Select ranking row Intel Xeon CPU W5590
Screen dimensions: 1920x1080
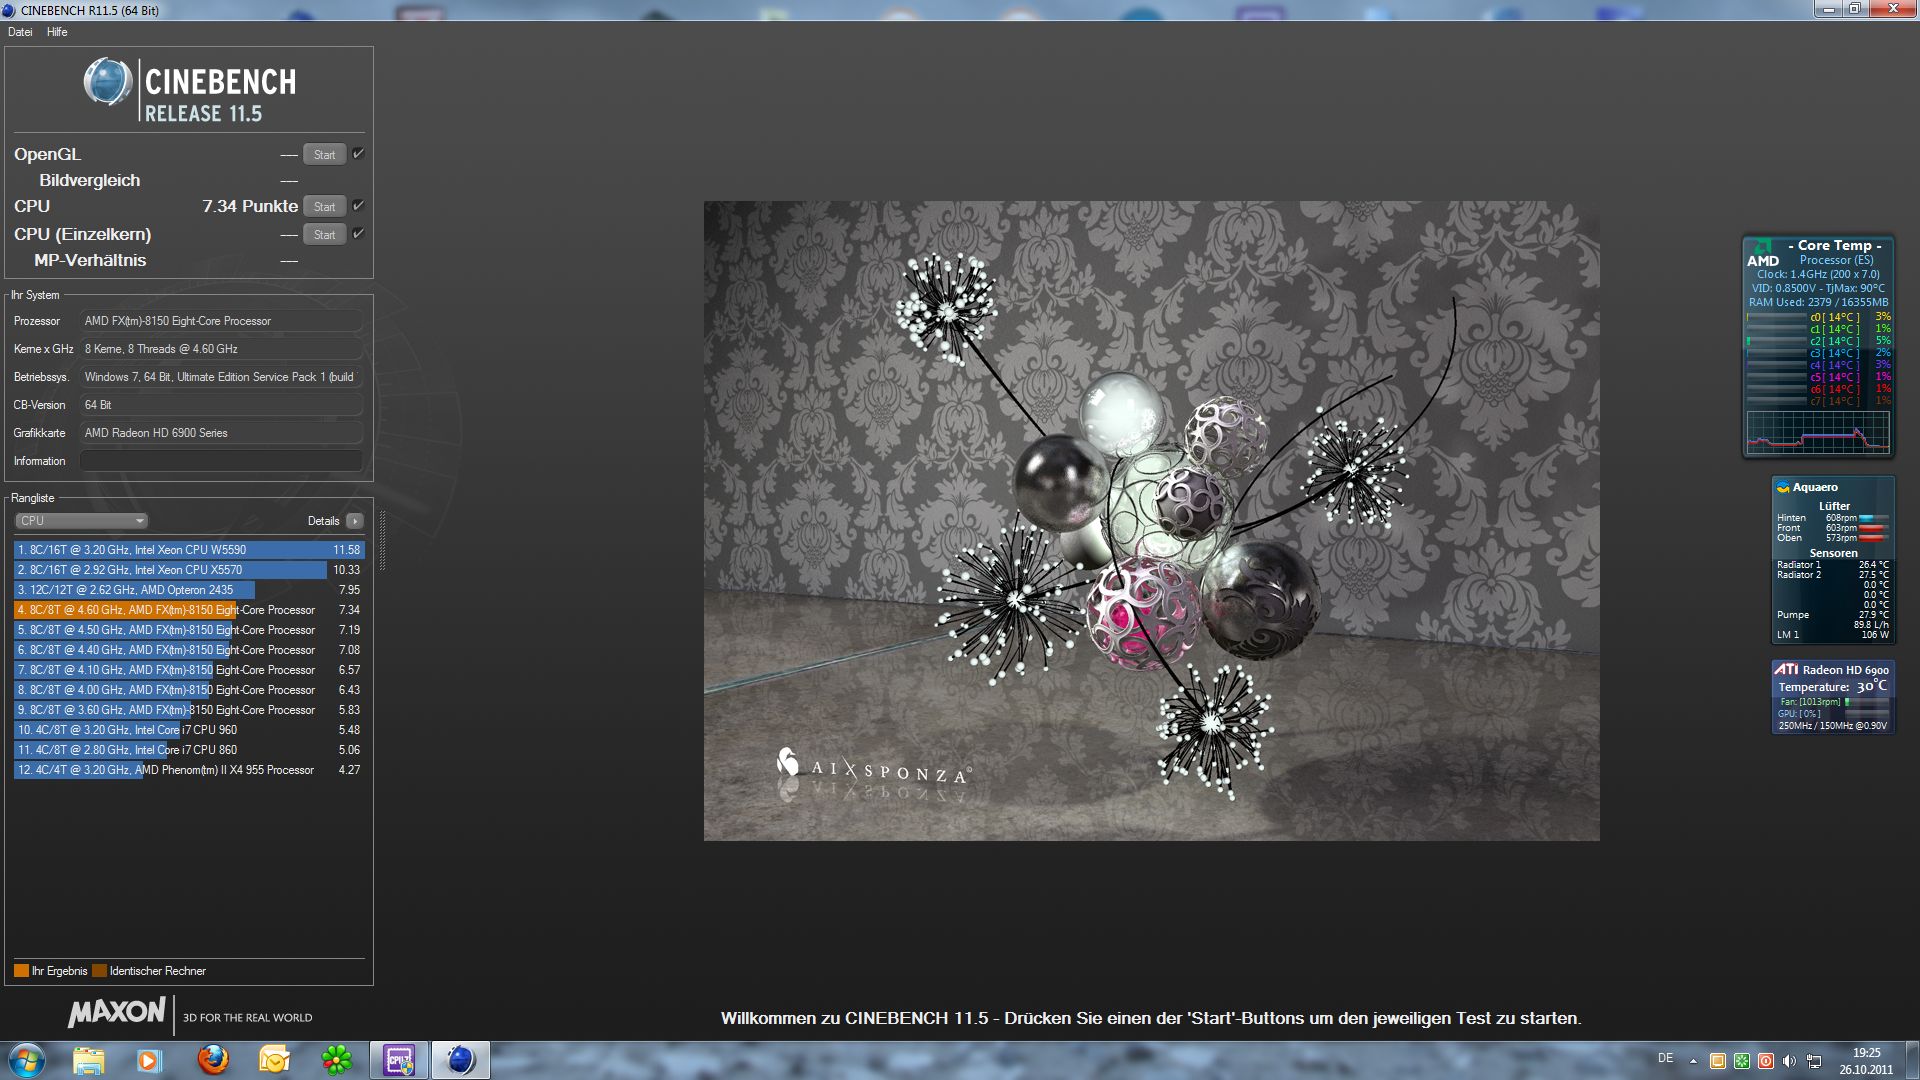pyautogui.click(x=189, y=550)
